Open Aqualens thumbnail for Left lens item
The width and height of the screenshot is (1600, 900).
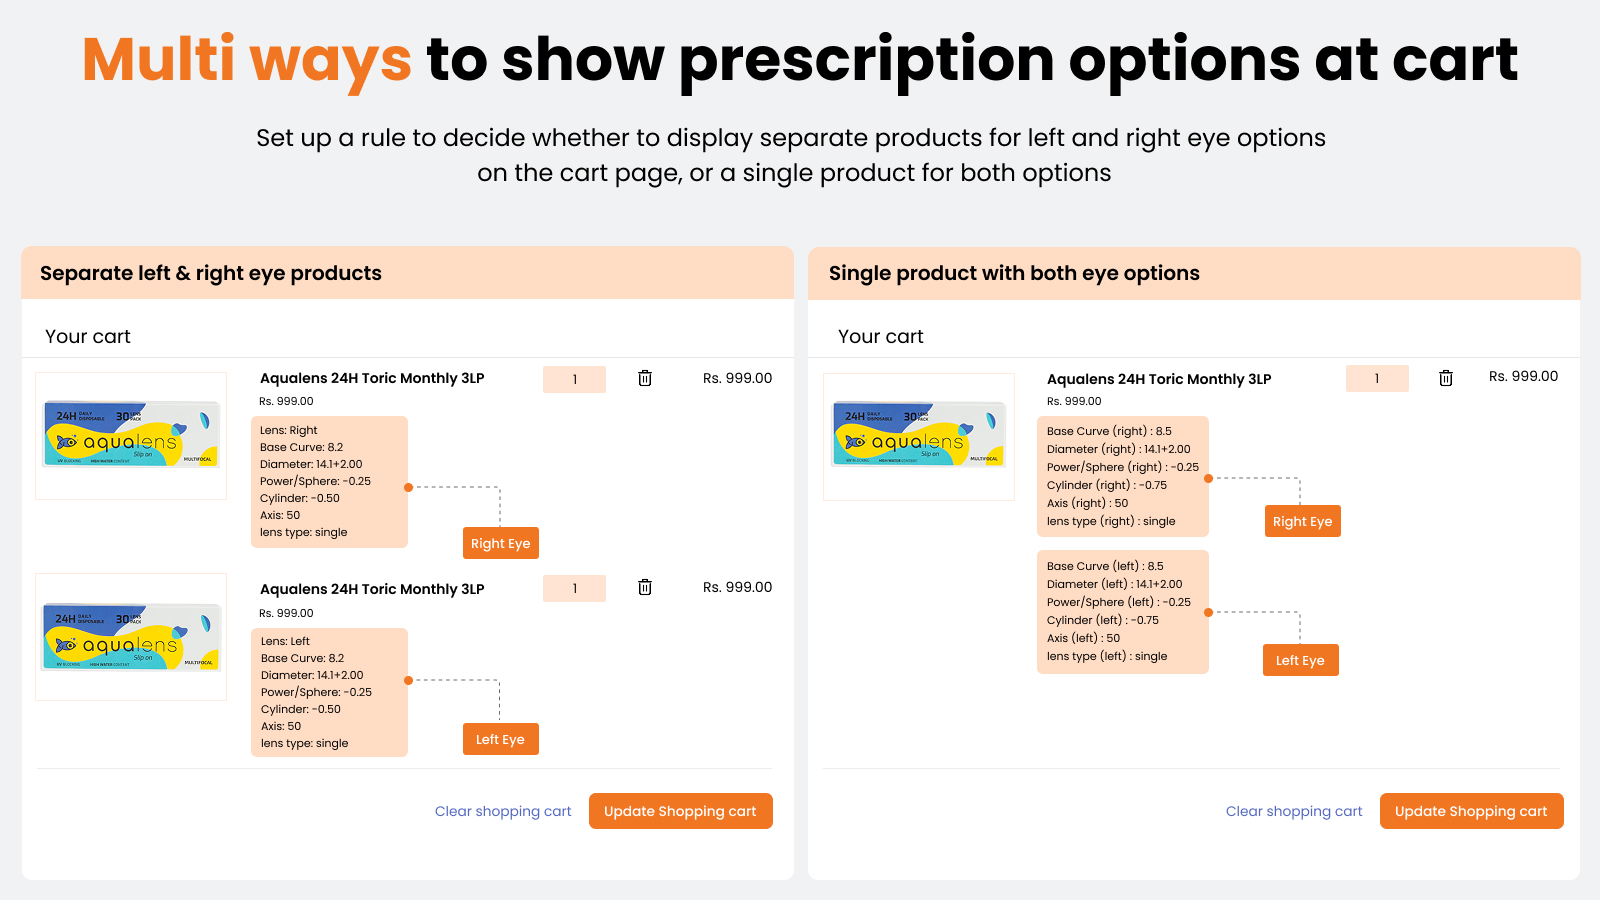coord(131,637)
